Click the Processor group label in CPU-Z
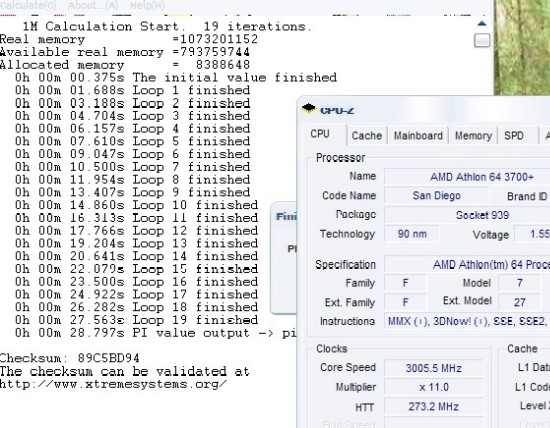 pos(340,158)
